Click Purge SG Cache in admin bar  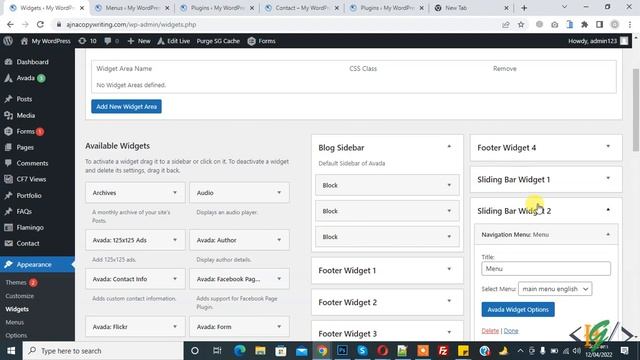click(218, 41)
